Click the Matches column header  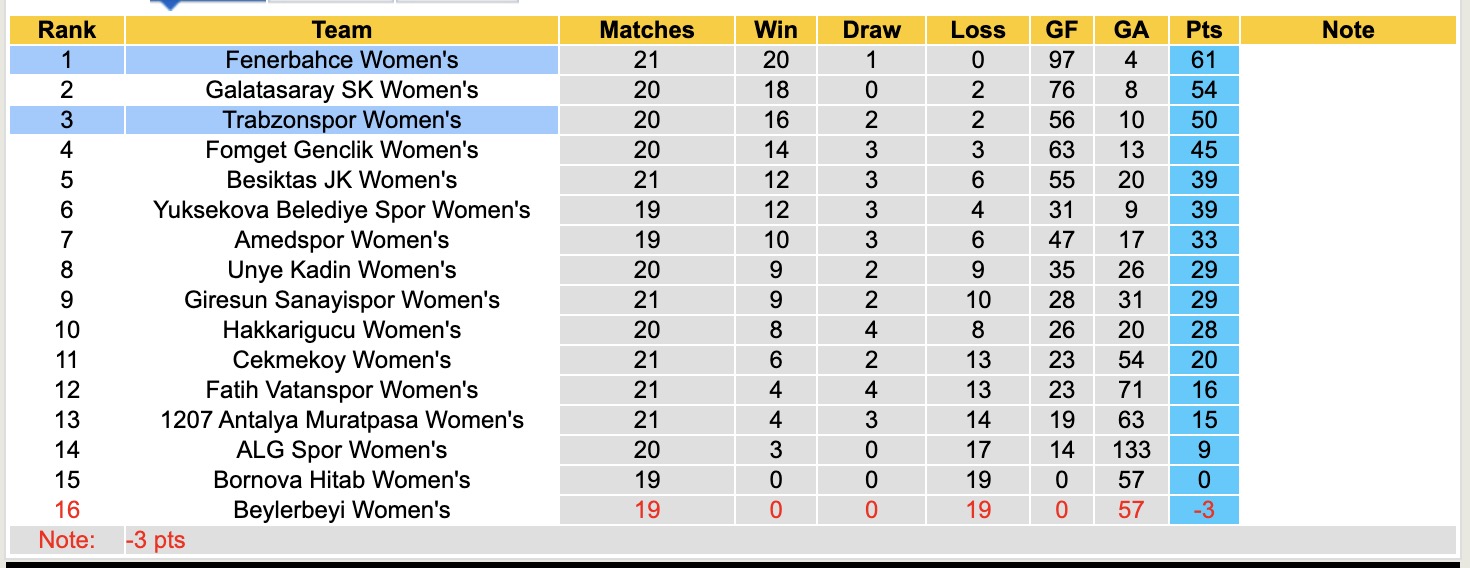point(646,30)
